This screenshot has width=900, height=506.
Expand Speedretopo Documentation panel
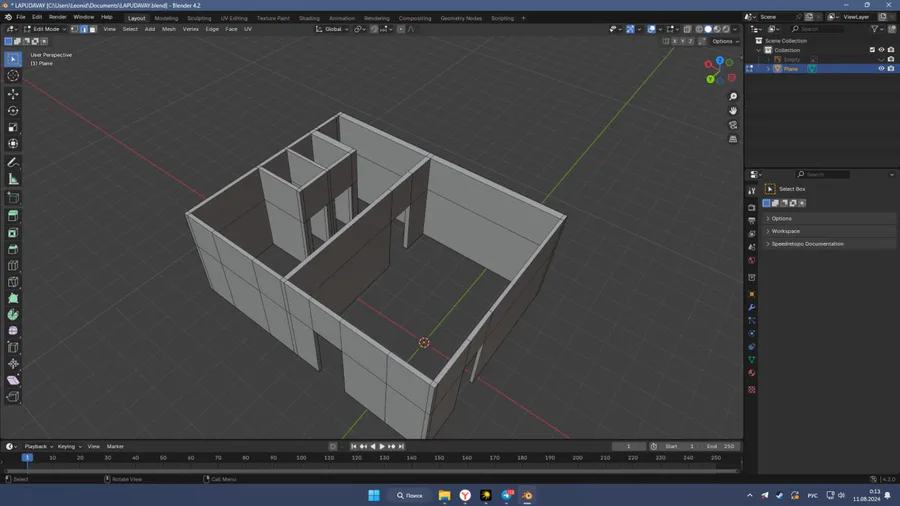tap(830, 244)
